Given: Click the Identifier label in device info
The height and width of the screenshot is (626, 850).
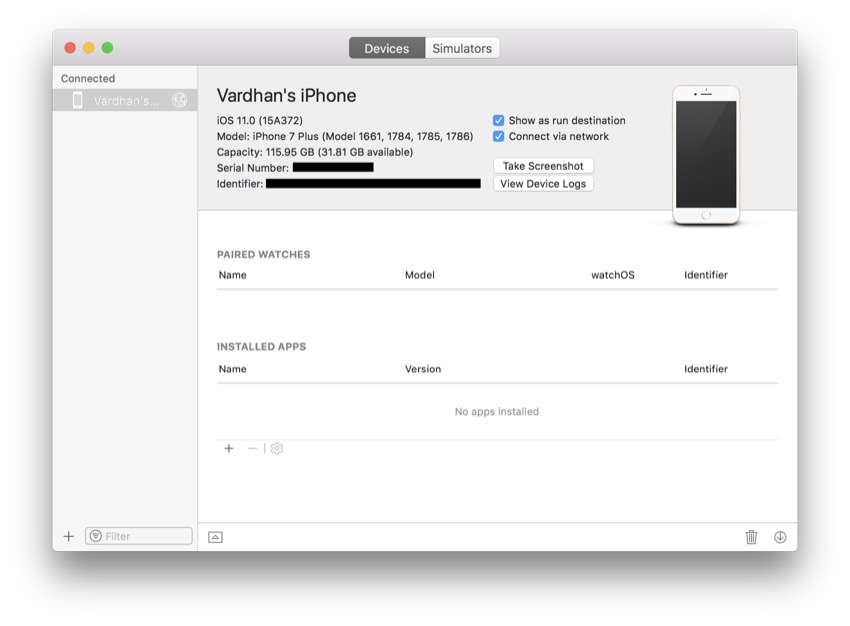Looking at the screenshot, I should click(x=240, y=184).
